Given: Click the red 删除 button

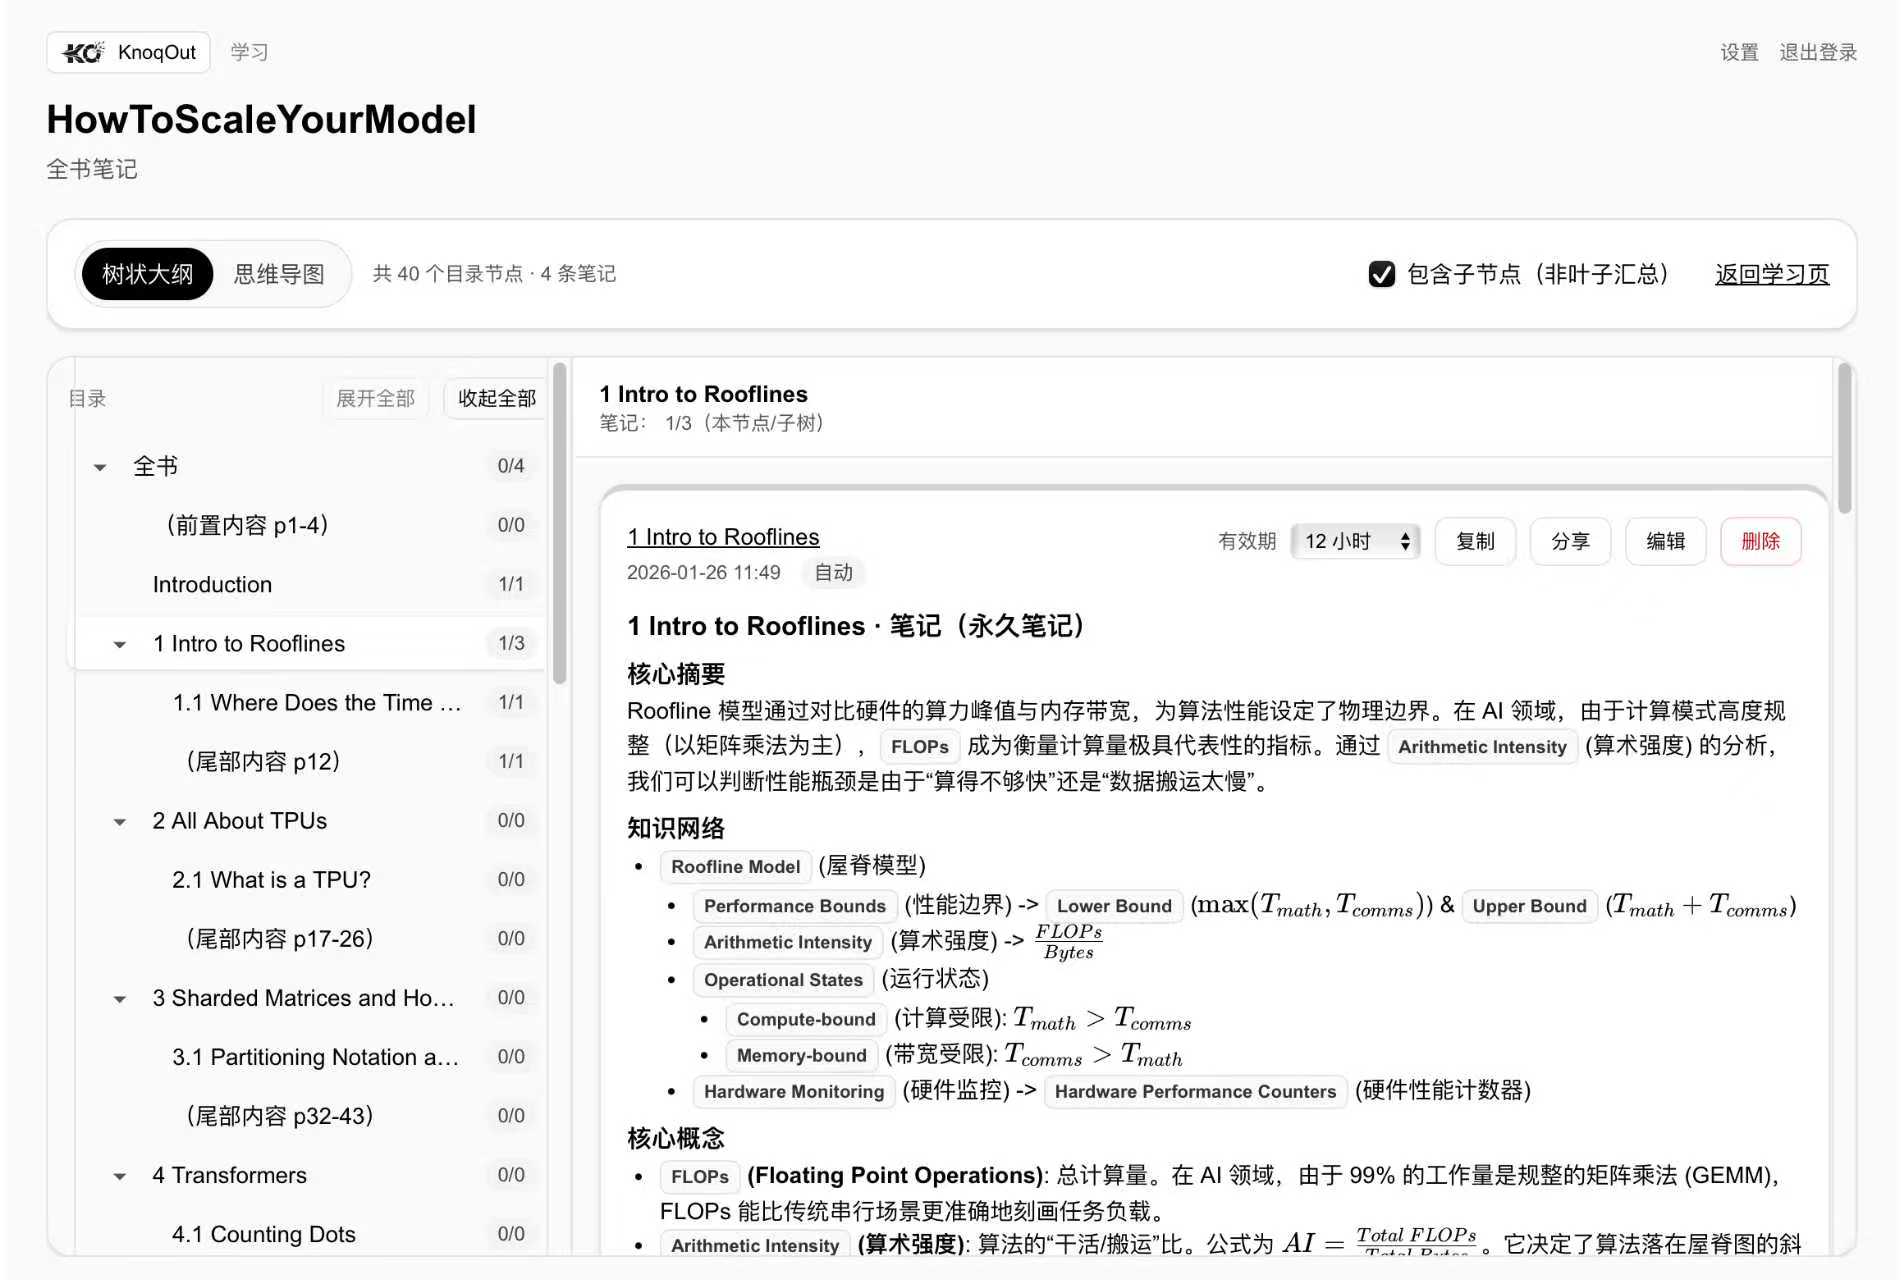Looking at the screenshot, I should click(1761, 541).
